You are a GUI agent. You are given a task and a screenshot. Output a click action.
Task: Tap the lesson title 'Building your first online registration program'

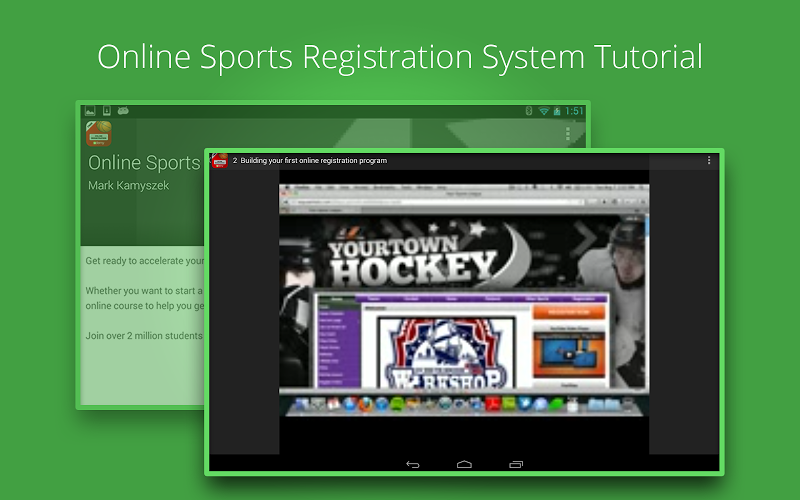[x=314, y=160]
